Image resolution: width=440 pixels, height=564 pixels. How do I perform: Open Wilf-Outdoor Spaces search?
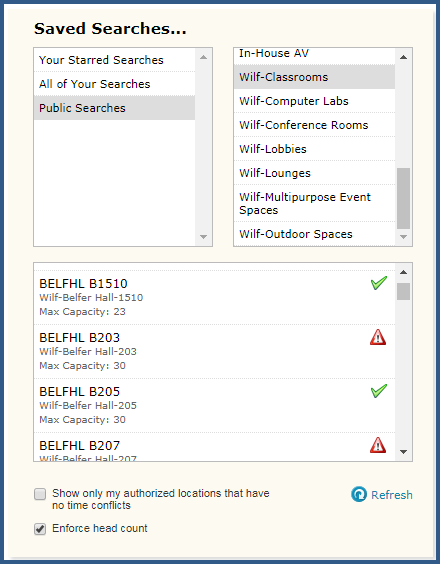click(x=314, y=234)
